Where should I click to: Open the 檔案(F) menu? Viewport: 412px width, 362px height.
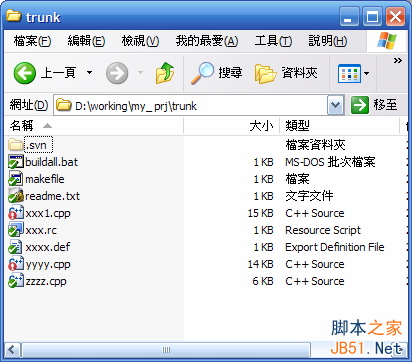tap(32, 41)
